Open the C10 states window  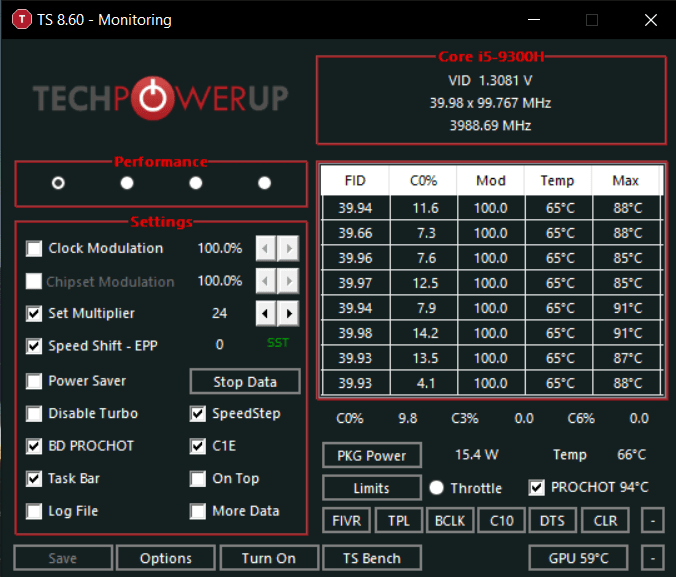click(x=502, y=521)
